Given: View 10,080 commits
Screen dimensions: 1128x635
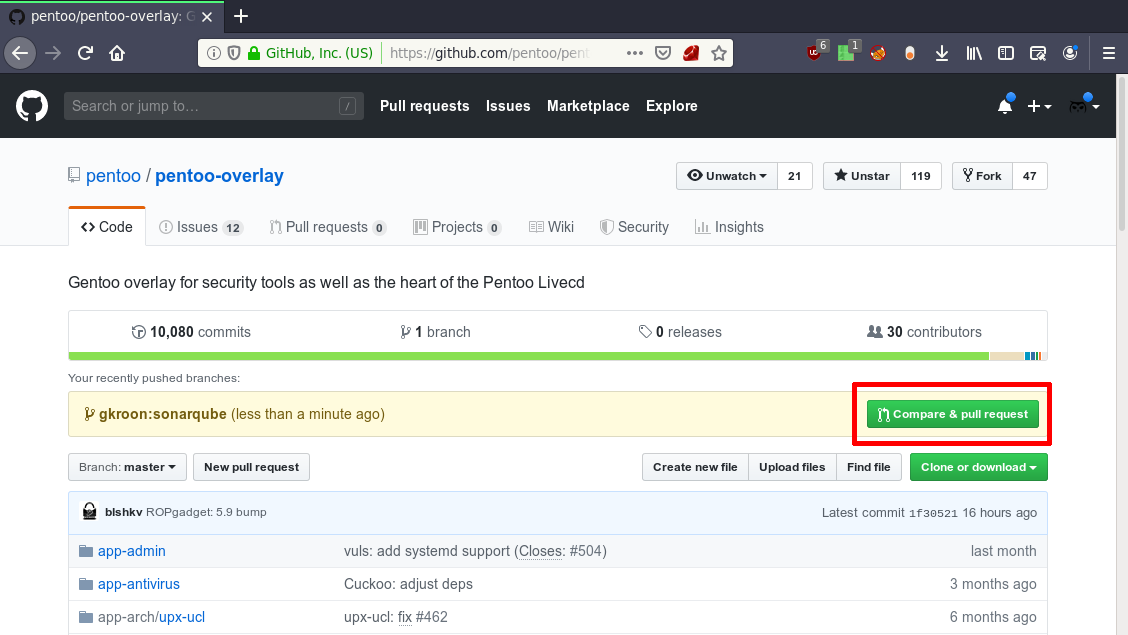Looking at the screenshot, I should [191, 332].
